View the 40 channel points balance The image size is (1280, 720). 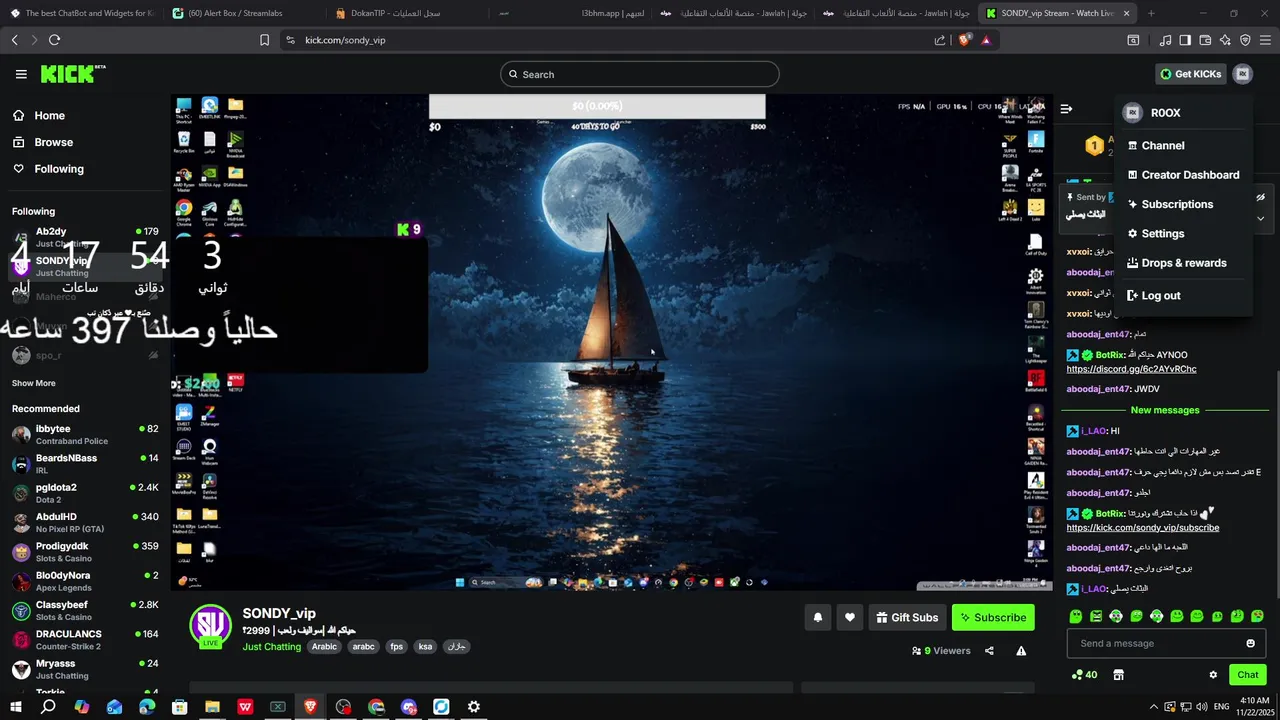pyautogui.click(x=1084, y=675)
